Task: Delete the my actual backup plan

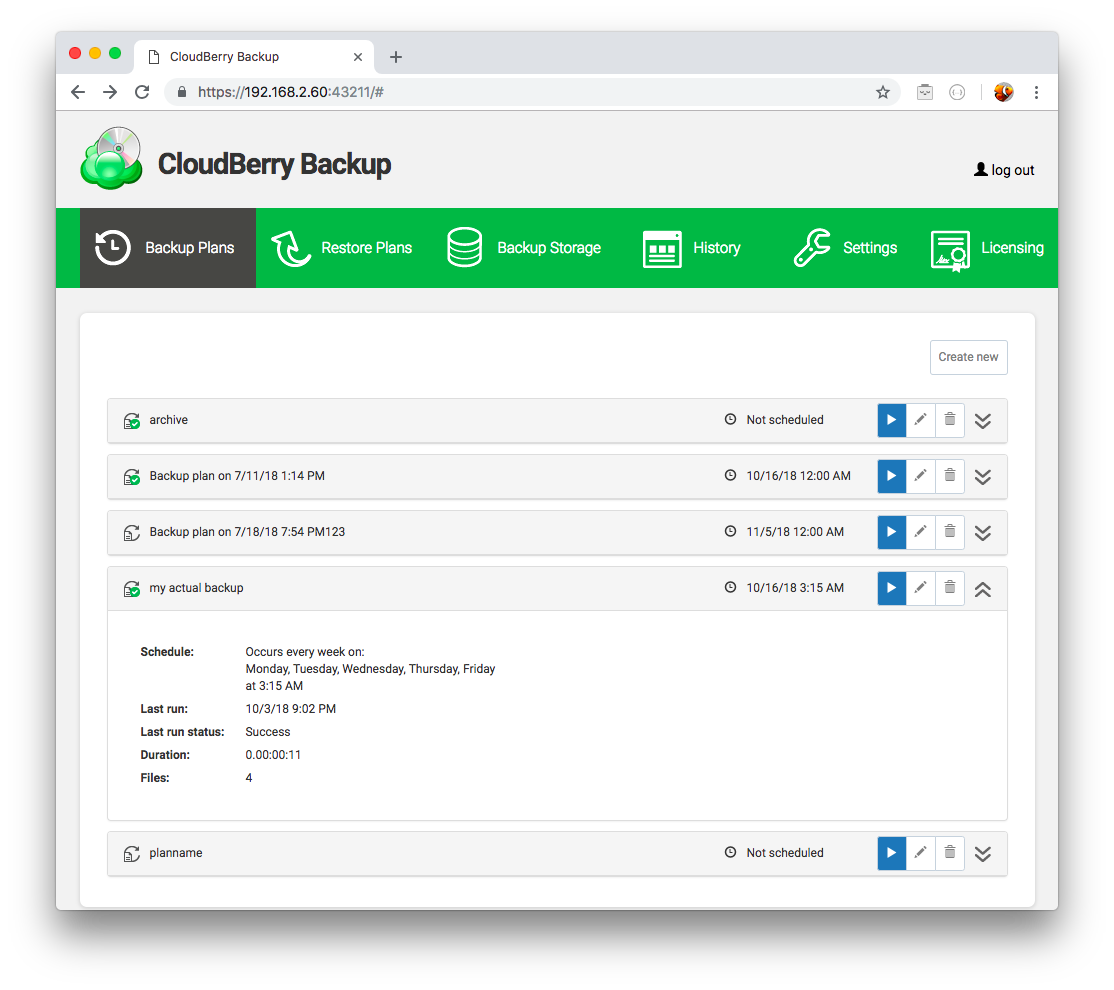Action: (950, 588)
